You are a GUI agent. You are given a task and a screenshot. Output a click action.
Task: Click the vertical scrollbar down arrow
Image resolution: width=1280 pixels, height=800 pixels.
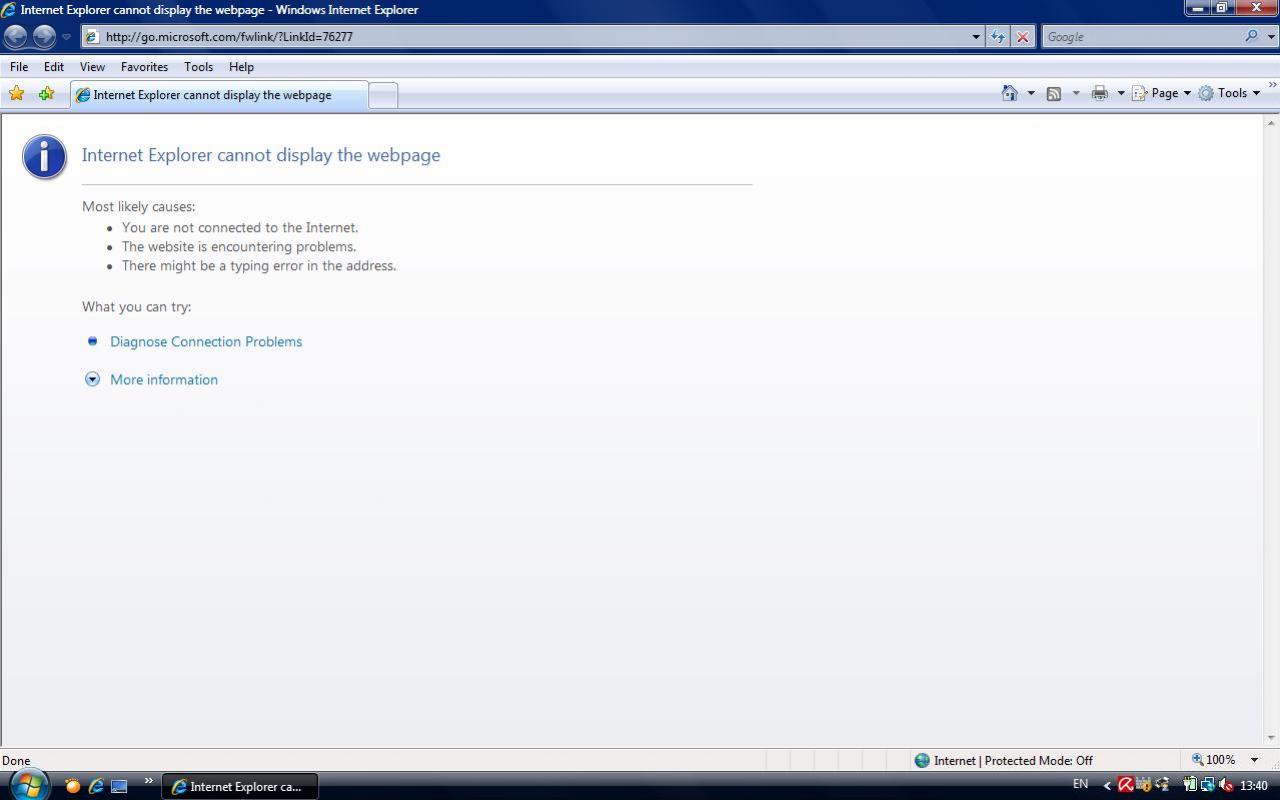point(1272,738)
